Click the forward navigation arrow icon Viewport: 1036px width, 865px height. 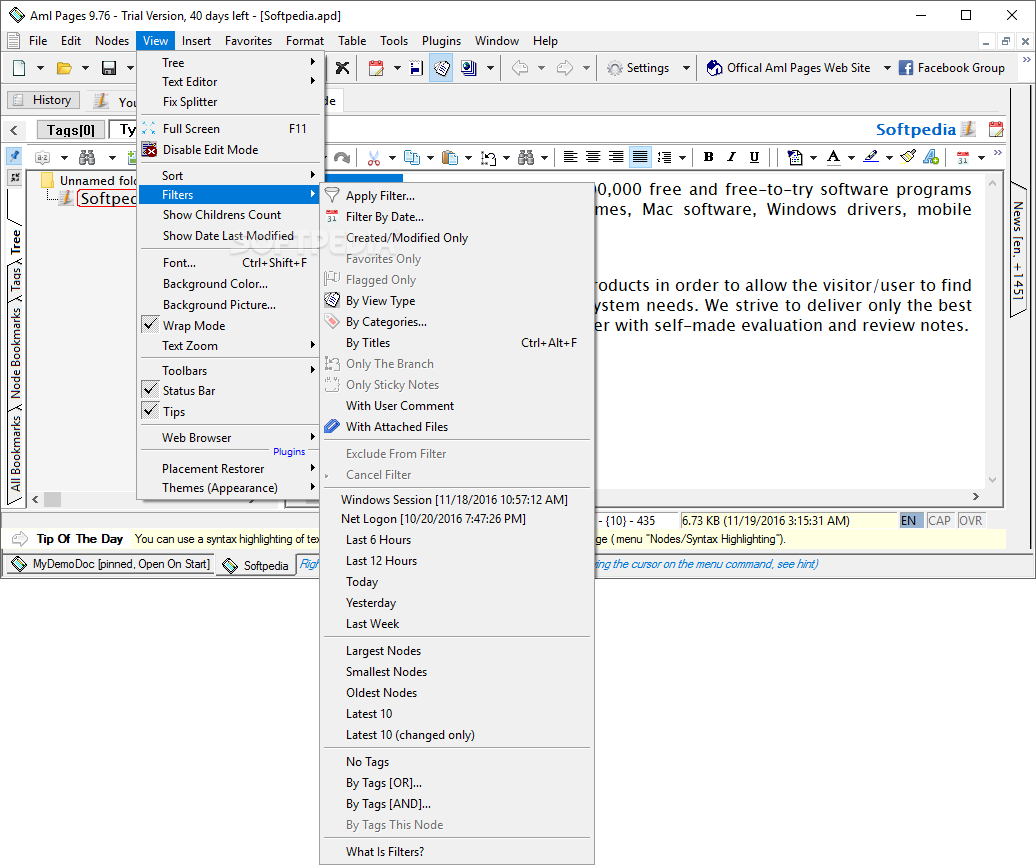pos(565,68)
